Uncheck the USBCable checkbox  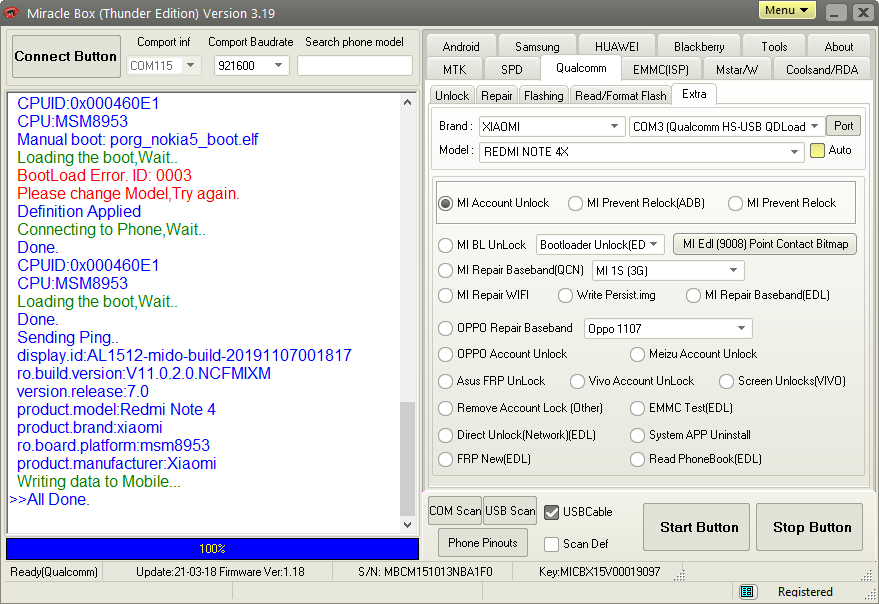(551, 512)
